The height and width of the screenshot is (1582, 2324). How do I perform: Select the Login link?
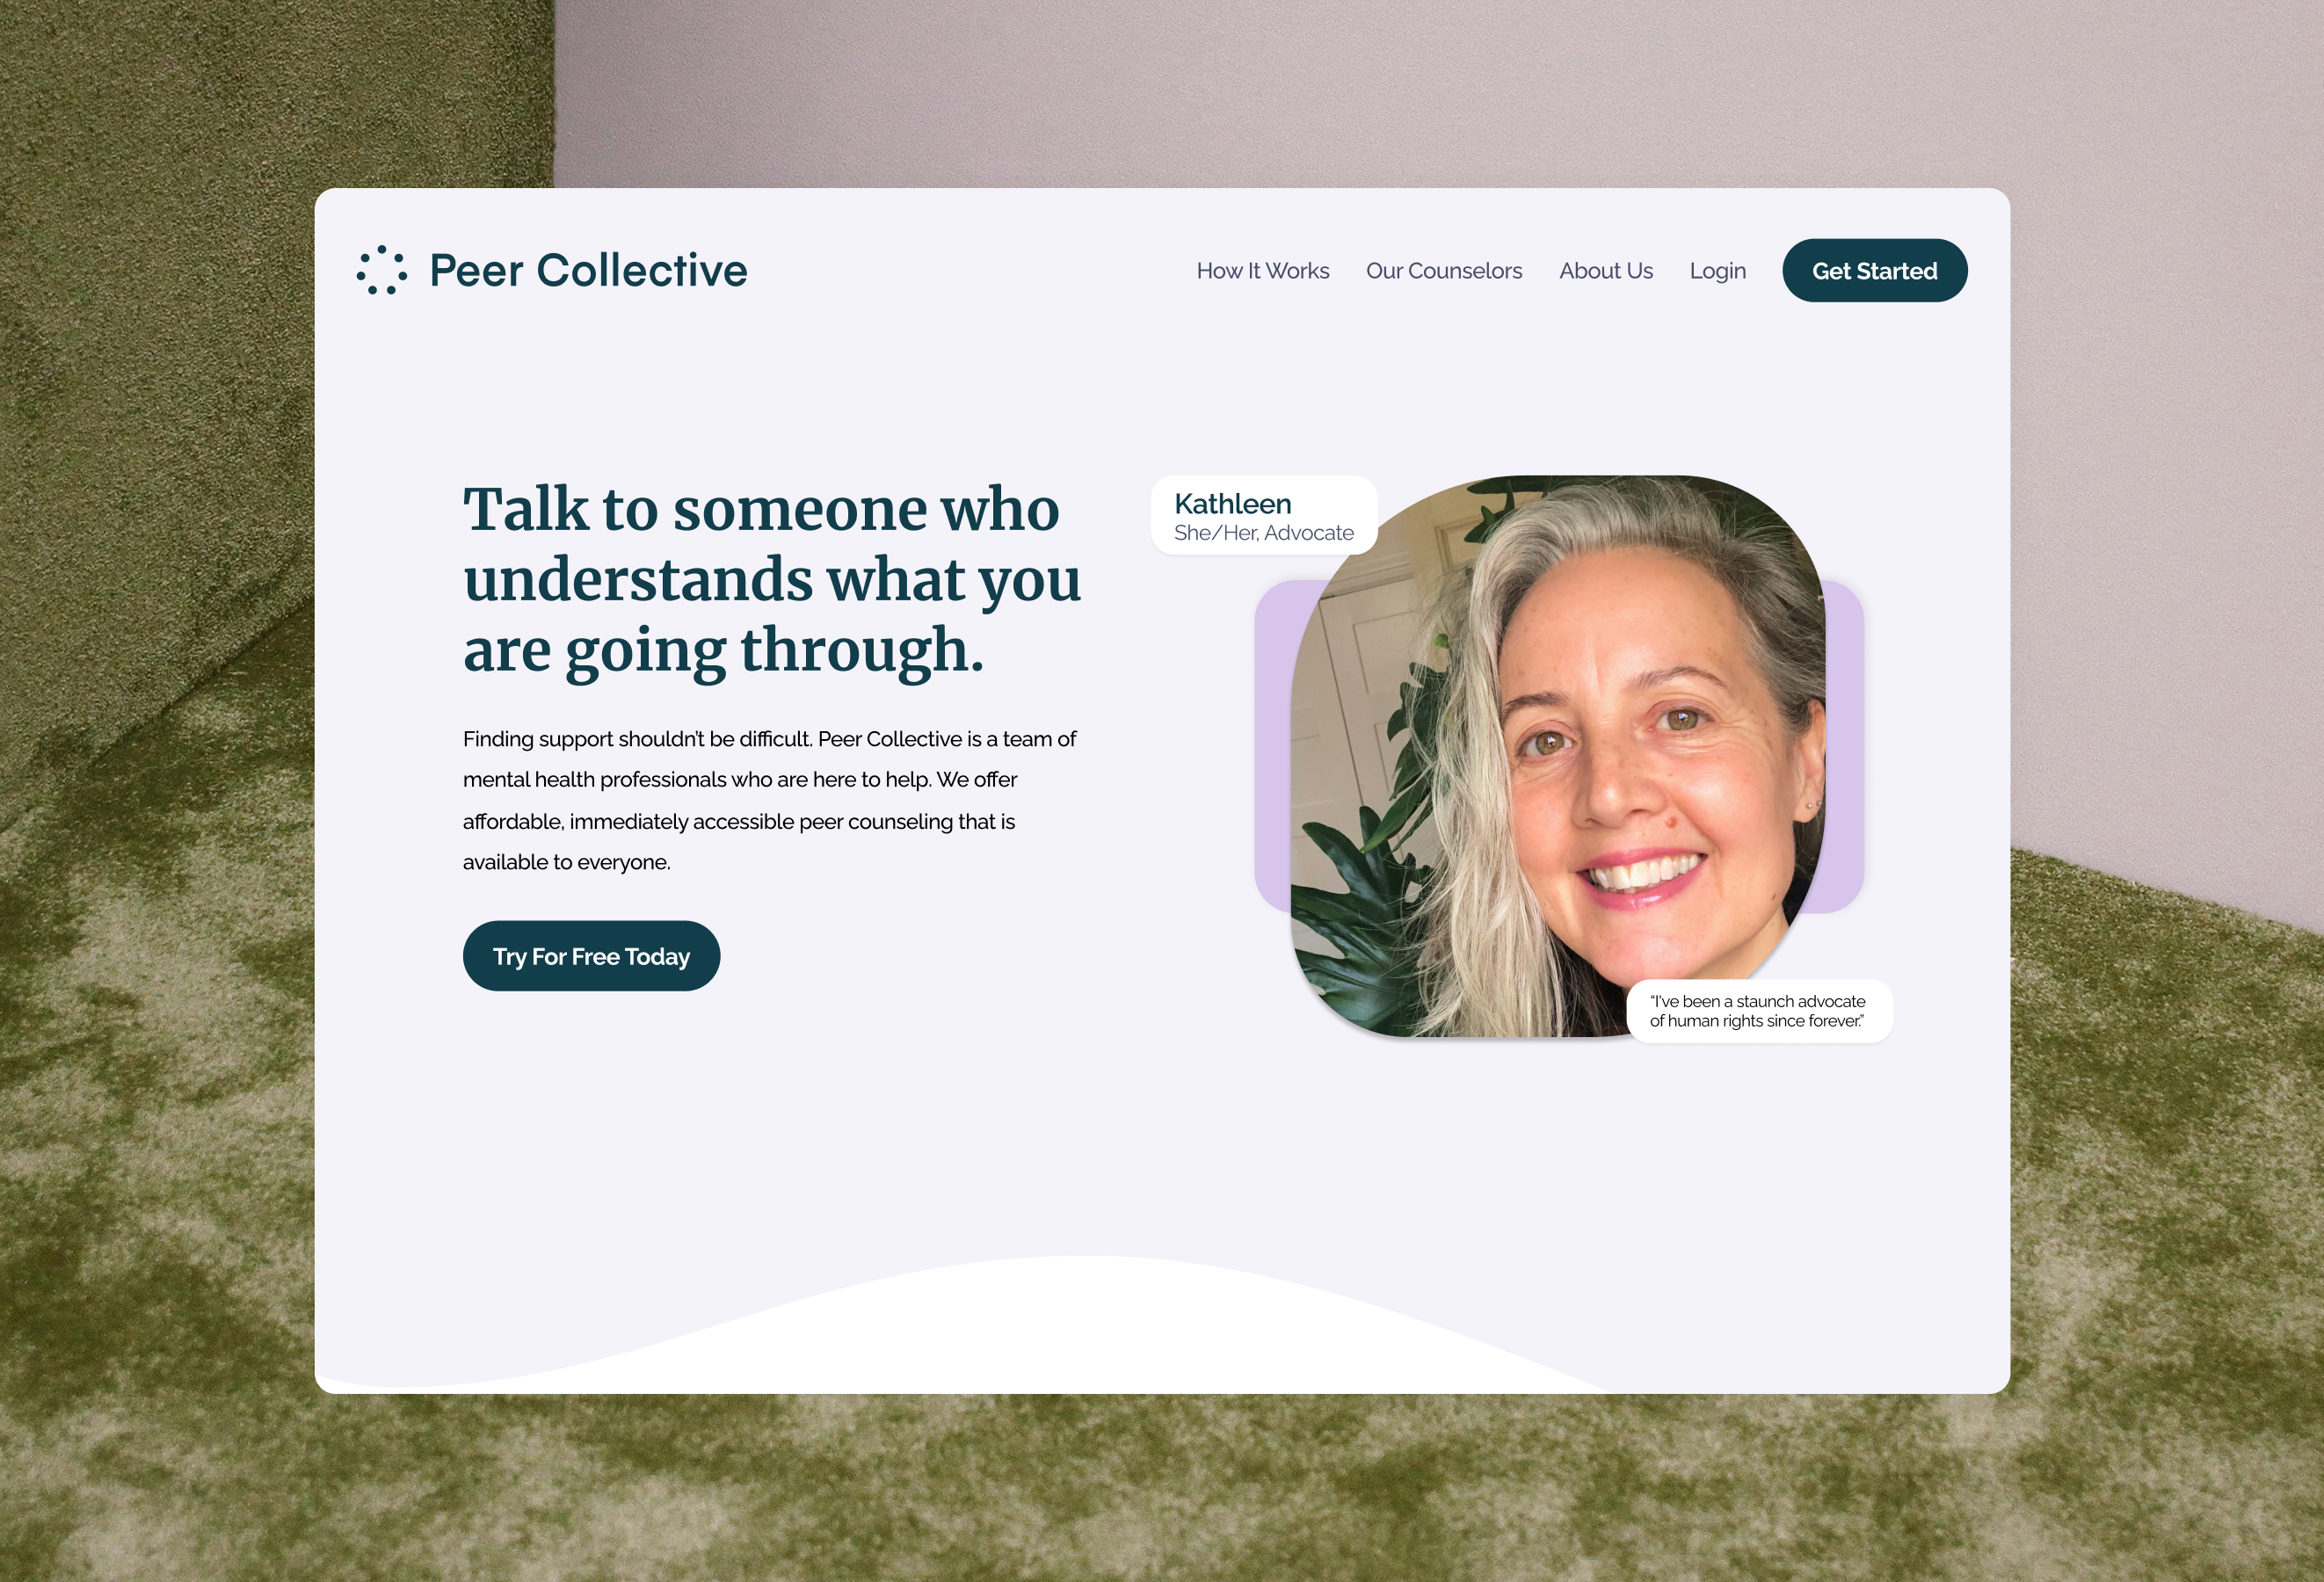coord(1718,271)
